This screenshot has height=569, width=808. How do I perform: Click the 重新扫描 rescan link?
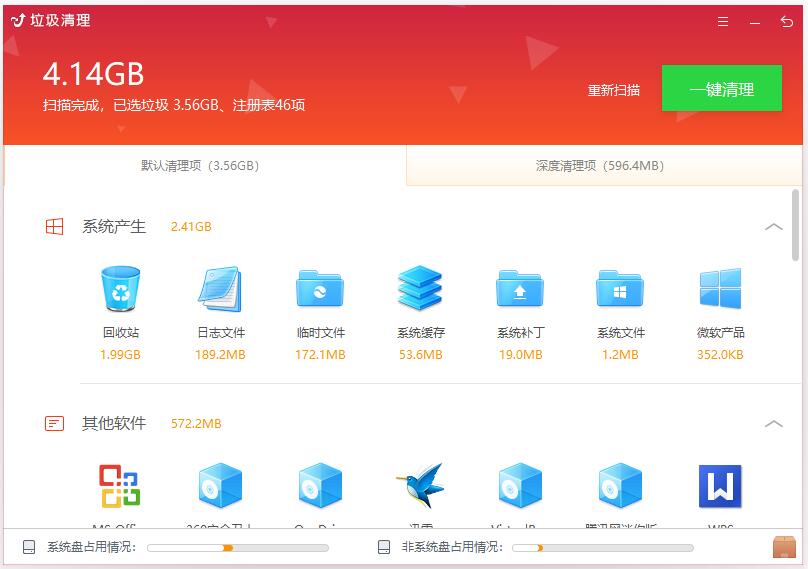click(613, 90)
